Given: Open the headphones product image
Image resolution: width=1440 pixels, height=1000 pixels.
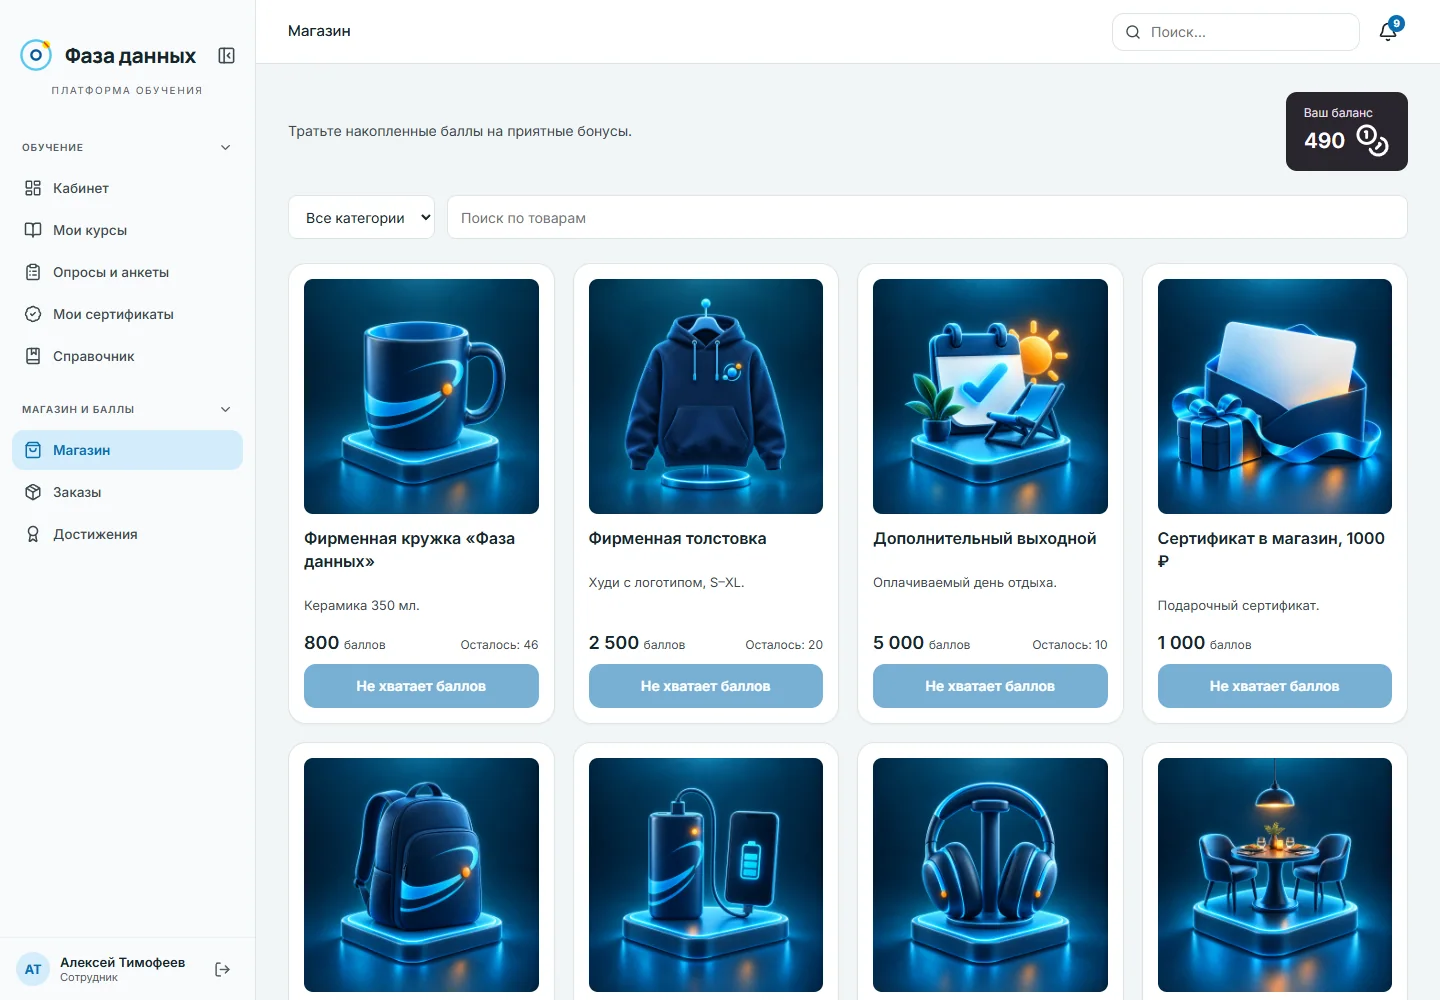Looking at the screenshot, I should click(990, 875).
